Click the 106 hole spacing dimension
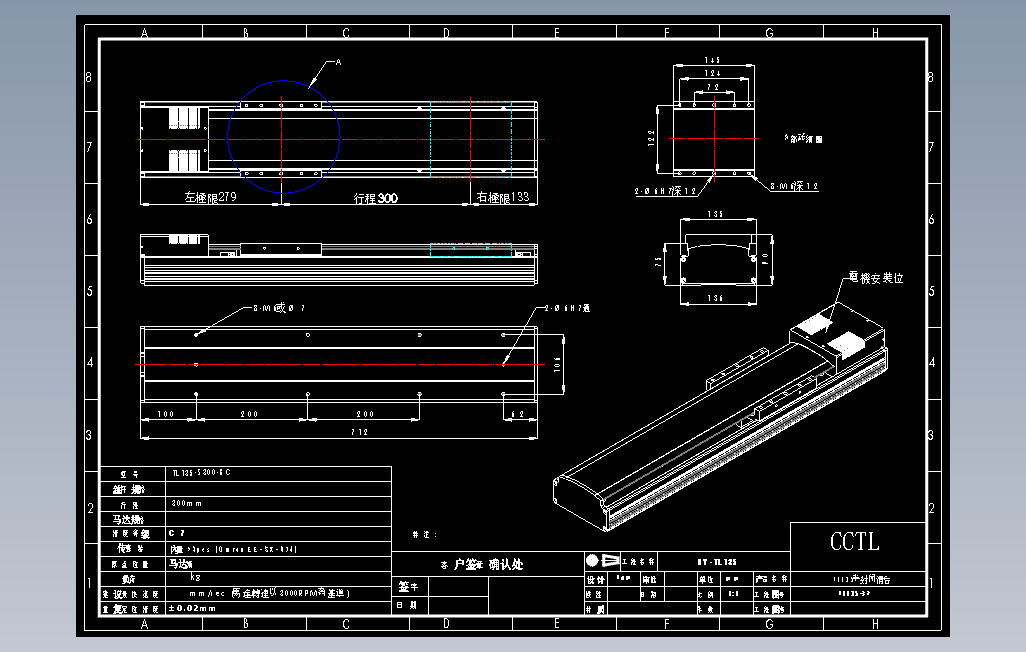Image resolution: width=1026 pixels, height=652 pixels. tap(557, 364)
